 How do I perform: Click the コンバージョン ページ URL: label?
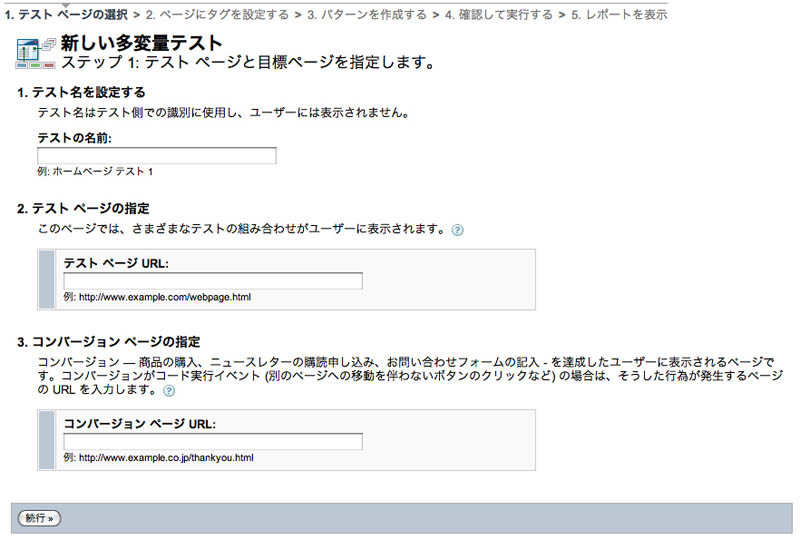click(x=140, y=423)
